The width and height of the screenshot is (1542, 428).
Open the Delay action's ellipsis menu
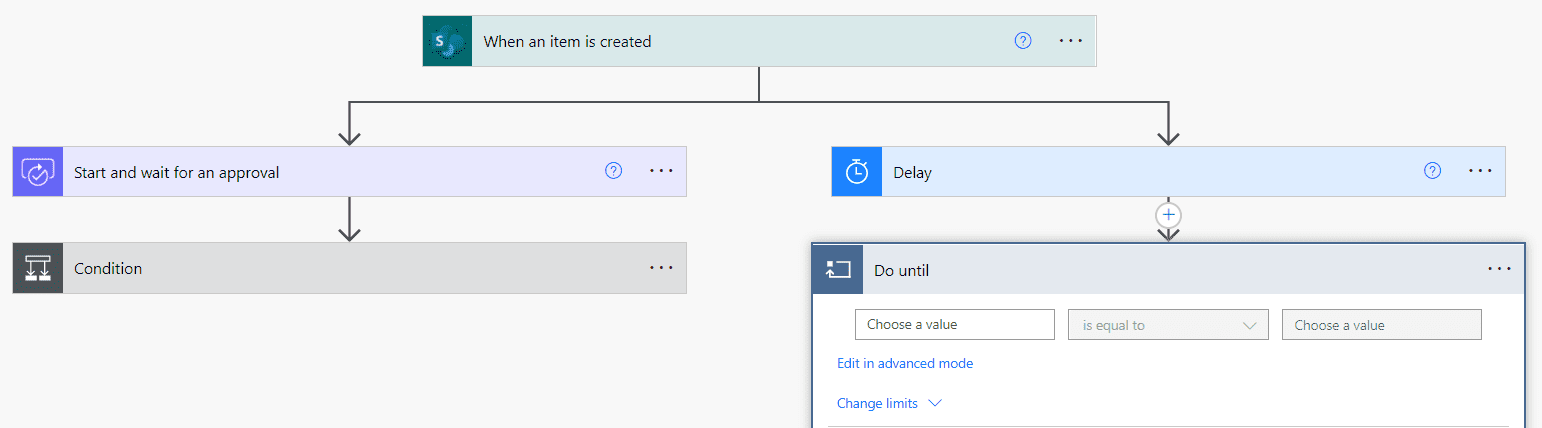tap(1481, 171)
